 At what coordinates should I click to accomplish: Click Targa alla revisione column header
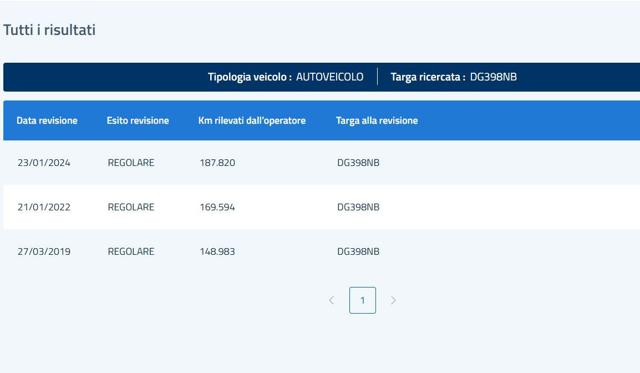pyautogui.click(x=377, y=121)
